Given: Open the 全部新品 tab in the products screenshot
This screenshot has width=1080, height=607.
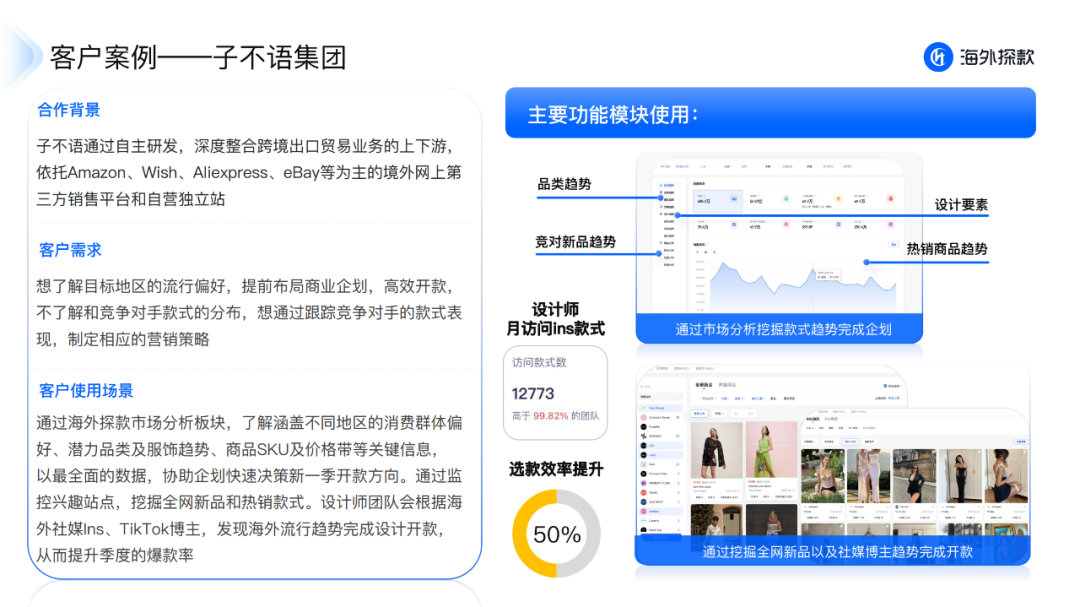Looking at the screenshot, I should pos(703,384).
